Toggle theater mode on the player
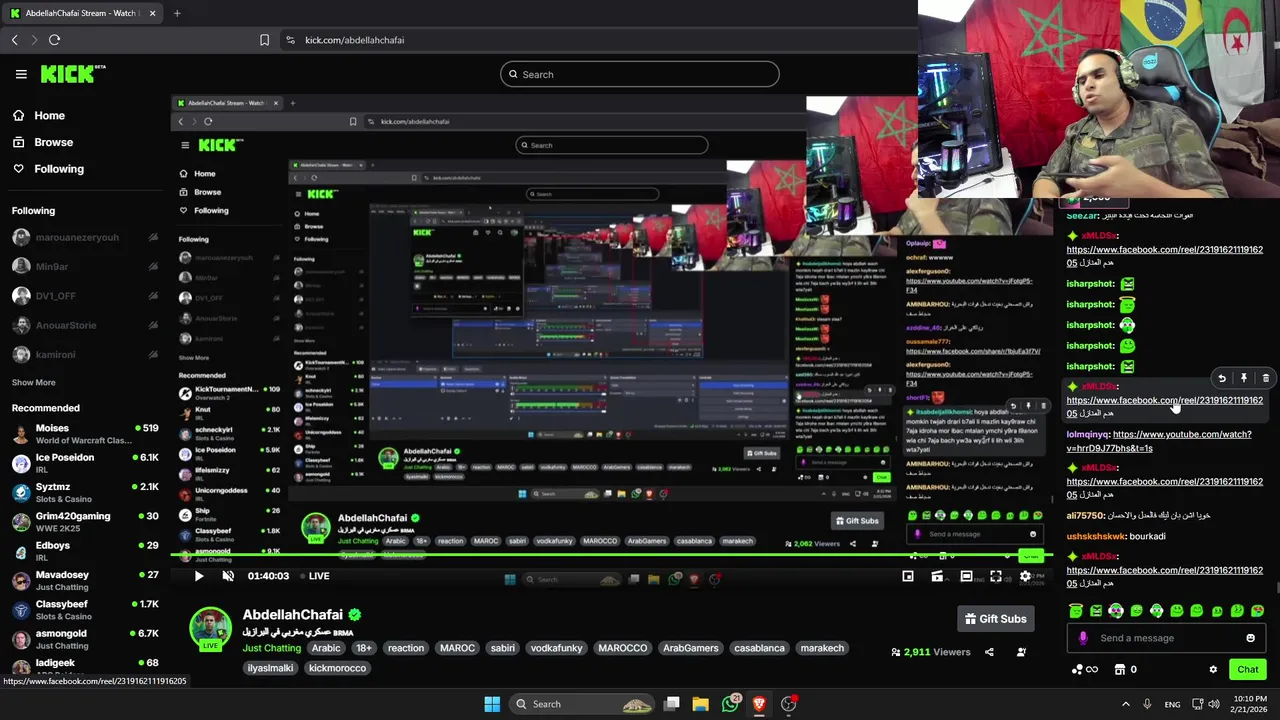This screenshot has width=1280, height=720. 966,576
